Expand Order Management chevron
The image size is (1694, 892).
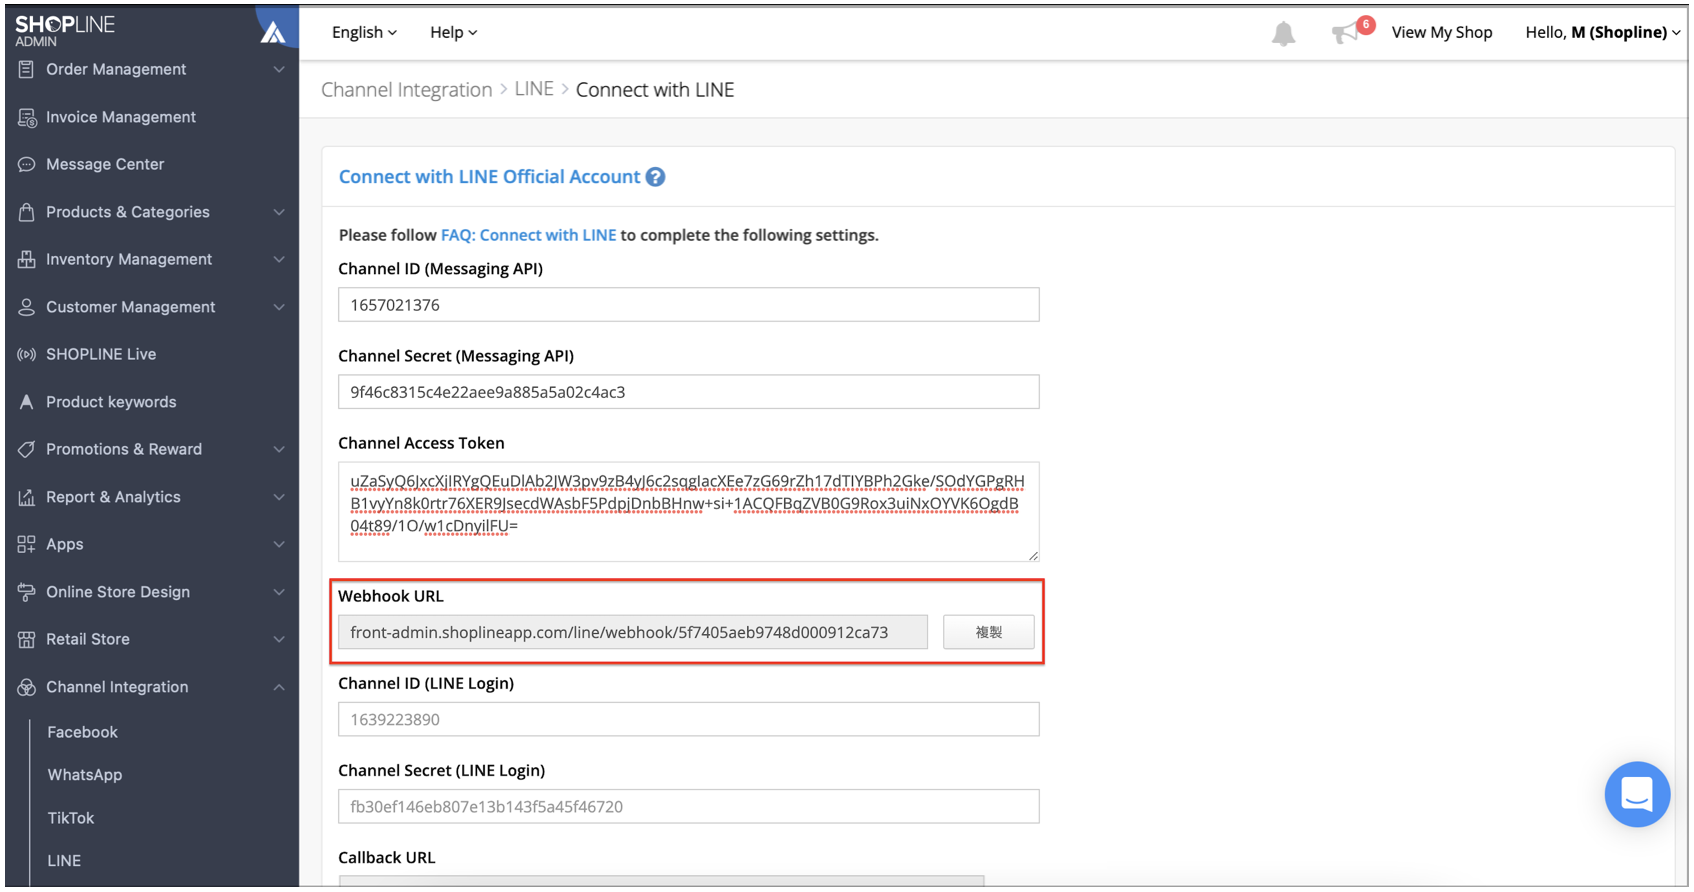279,69
